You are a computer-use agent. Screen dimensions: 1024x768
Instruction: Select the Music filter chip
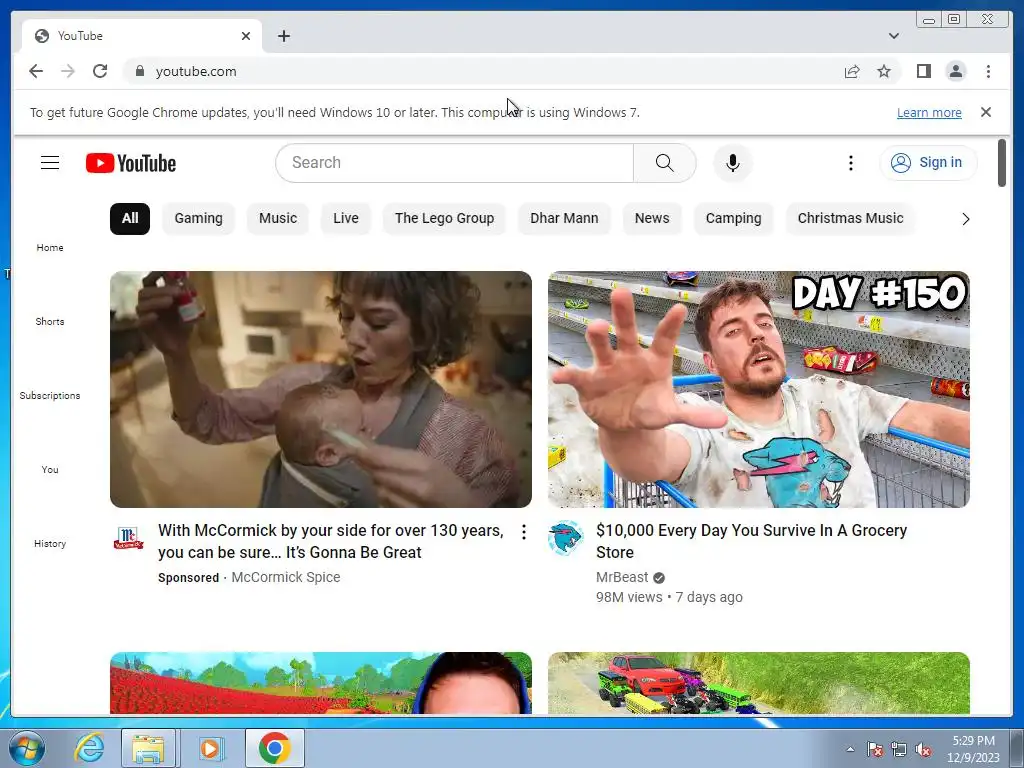[278, 218]
